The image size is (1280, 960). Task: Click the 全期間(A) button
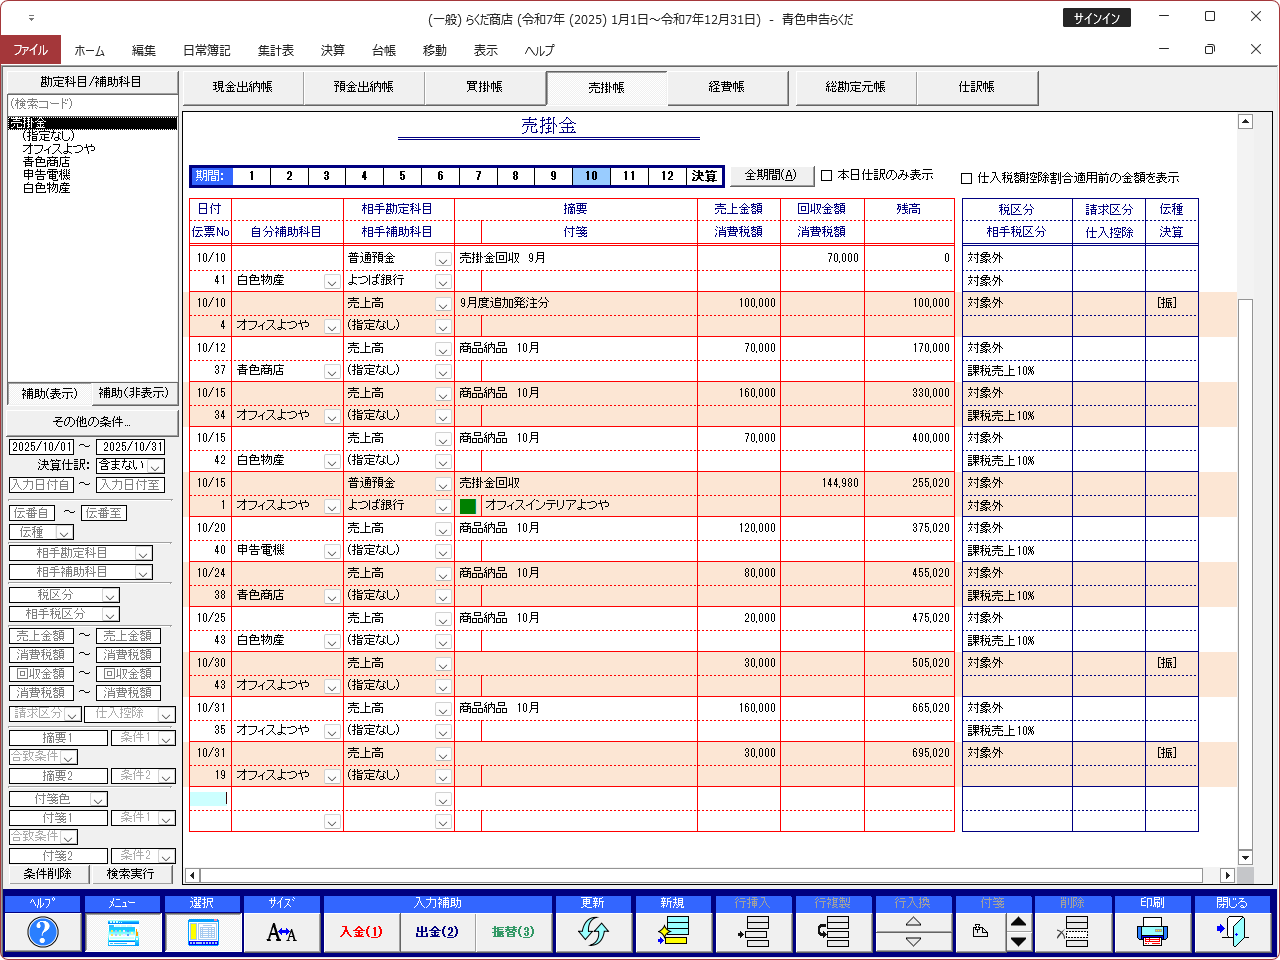click(771, 175)
